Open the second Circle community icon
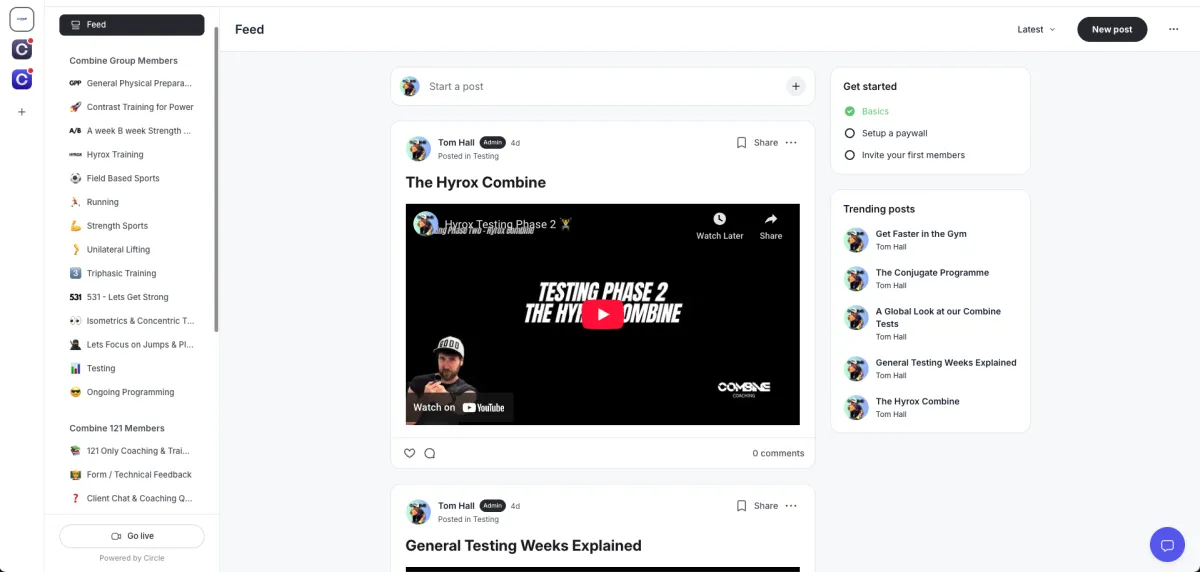 [22, 49]
